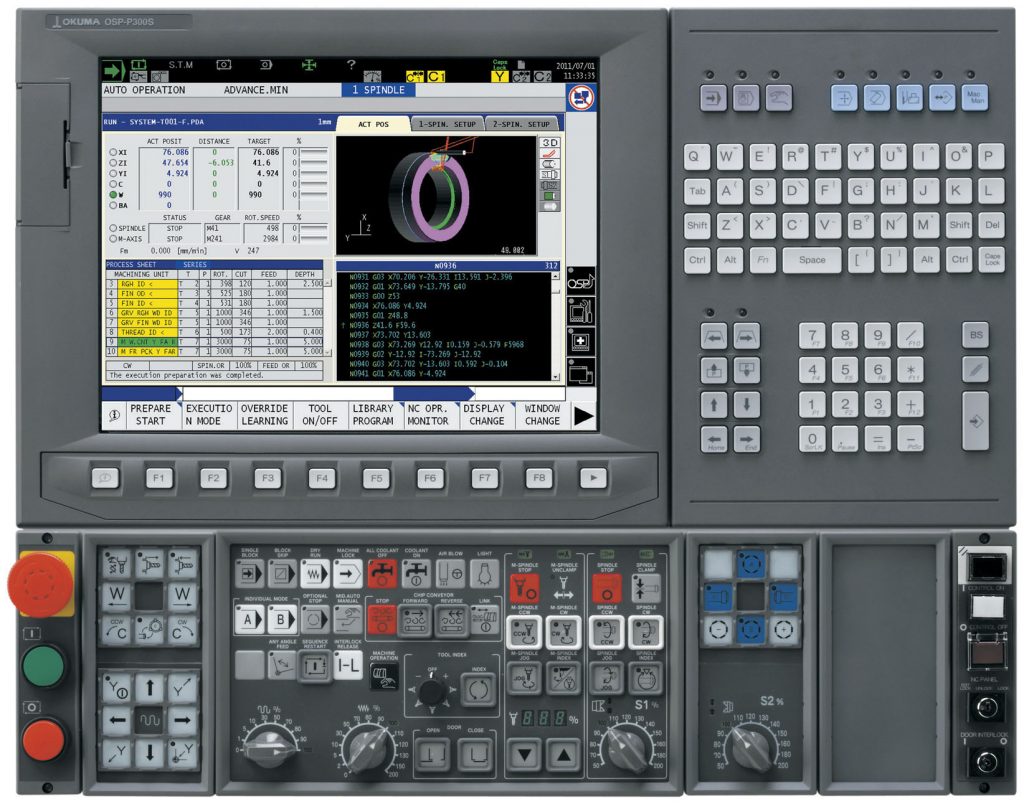Show more on-screen function menu items arrow
This screenshot has height=804, width=1024.
pyautogui.click(x=583, y=415)
